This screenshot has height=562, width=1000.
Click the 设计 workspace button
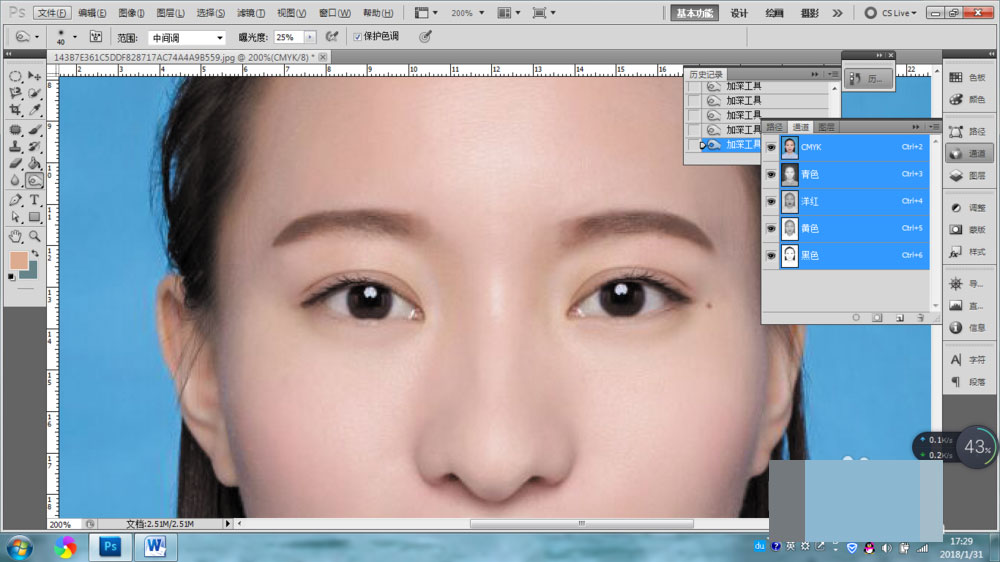coord(739,13)
